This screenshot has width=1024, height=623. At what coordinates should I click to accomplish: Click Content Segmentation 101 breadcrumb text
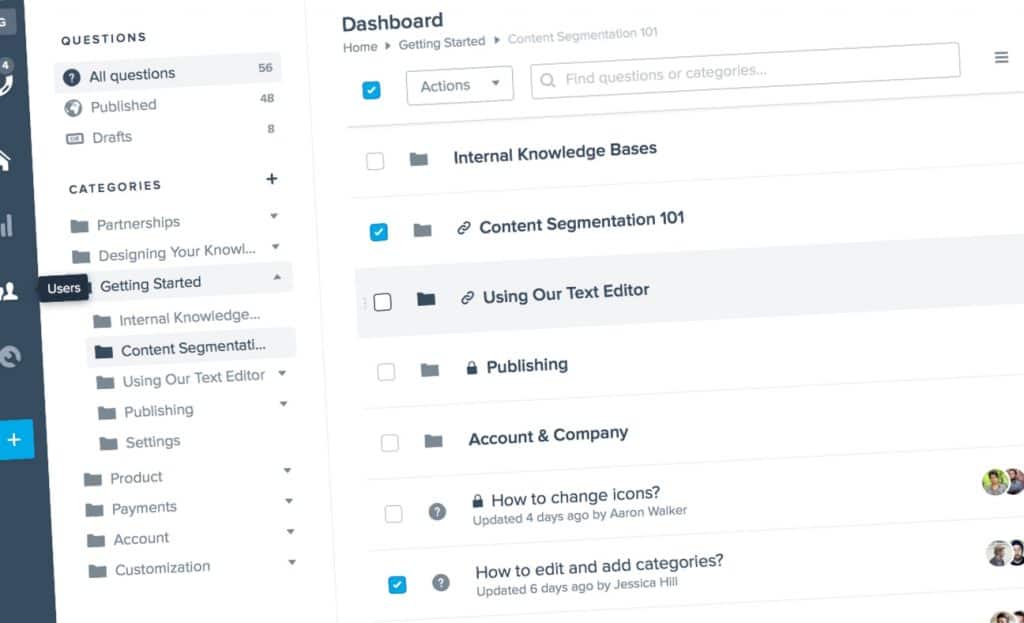tap(583, 36)
